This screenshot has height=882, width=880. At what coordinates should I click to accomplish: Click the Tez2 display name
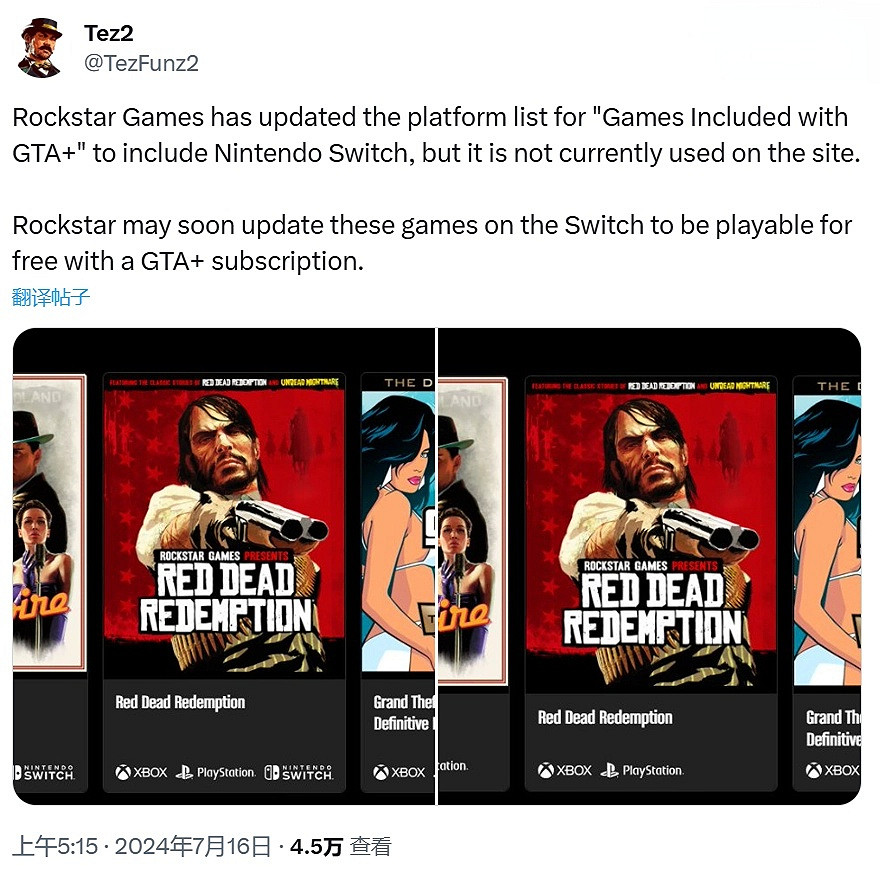click(x=109, y=32)
